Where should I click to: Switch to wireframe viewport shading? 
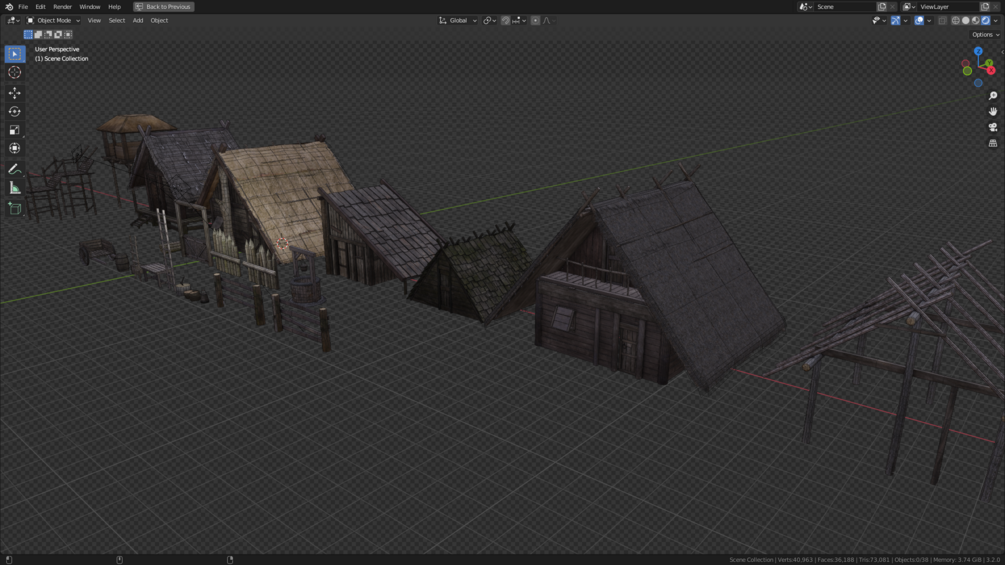956,20
